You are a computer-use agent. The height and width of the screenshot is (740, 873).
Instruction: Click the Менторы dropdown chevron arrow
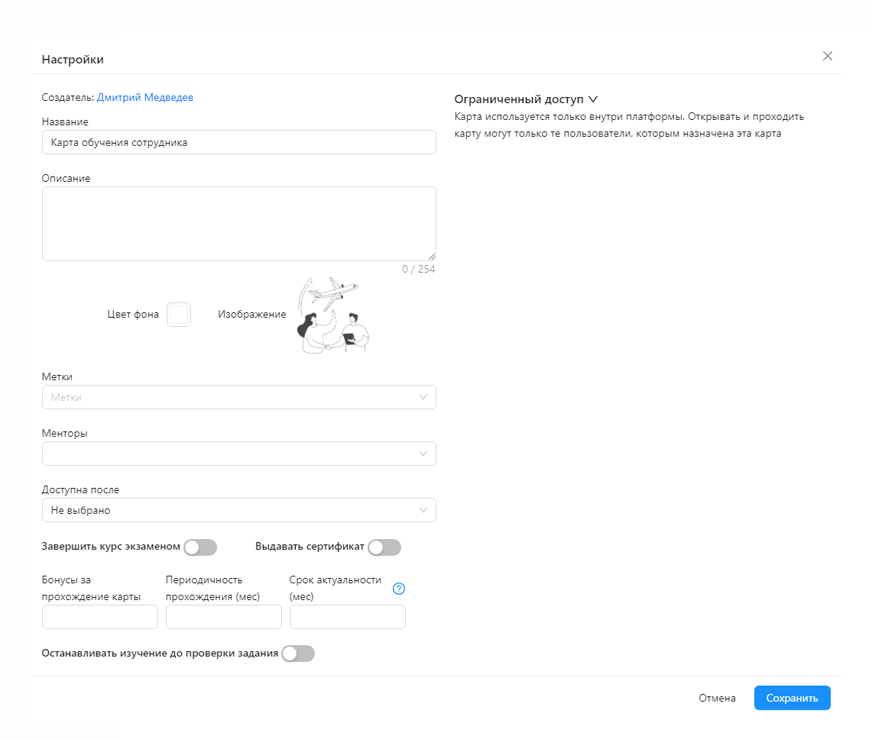[x=423, y=453]
